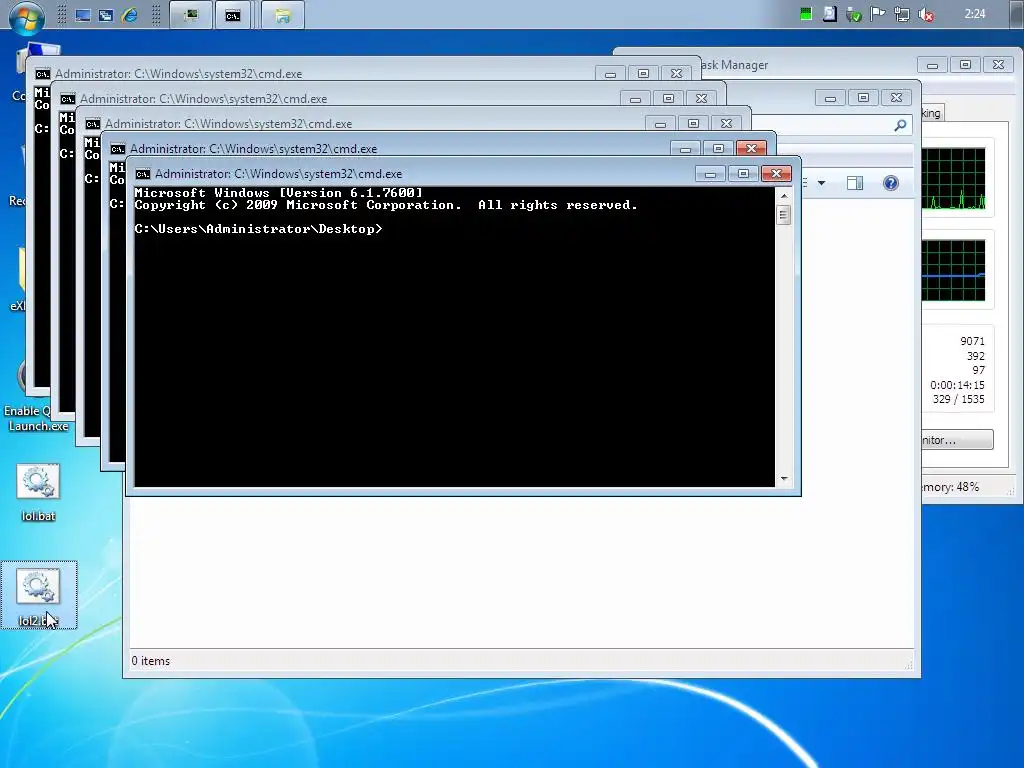Click "0 items" in Explorer status bar

(x=151, y=661)
